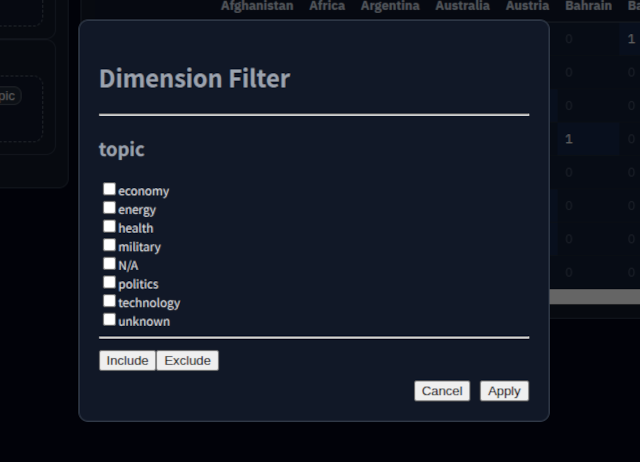The width and height of the screenshot is (640, 462).
Task: Click the Austria column header
Action: pos(527,6)
